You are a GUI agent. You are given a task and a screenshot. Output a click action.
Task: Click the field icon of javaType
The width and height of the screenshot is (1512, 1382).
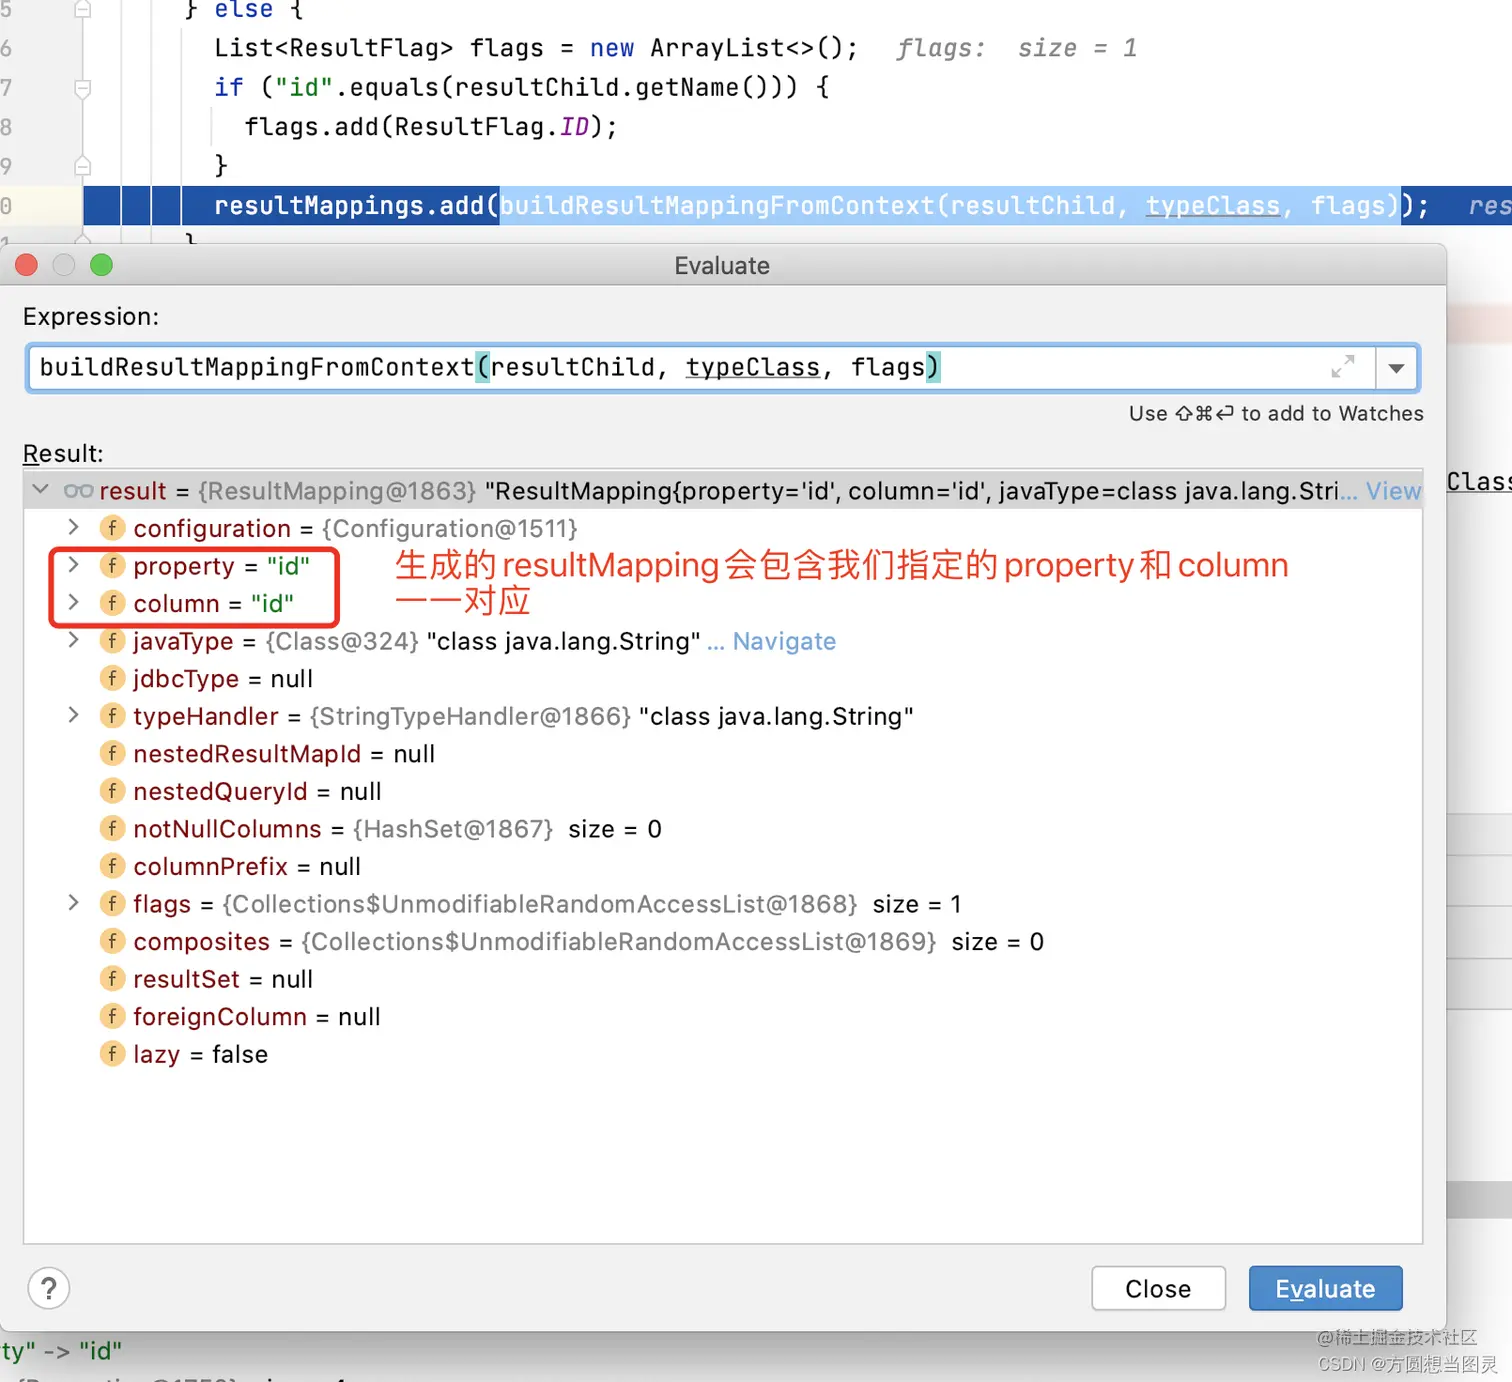[112, 641]
